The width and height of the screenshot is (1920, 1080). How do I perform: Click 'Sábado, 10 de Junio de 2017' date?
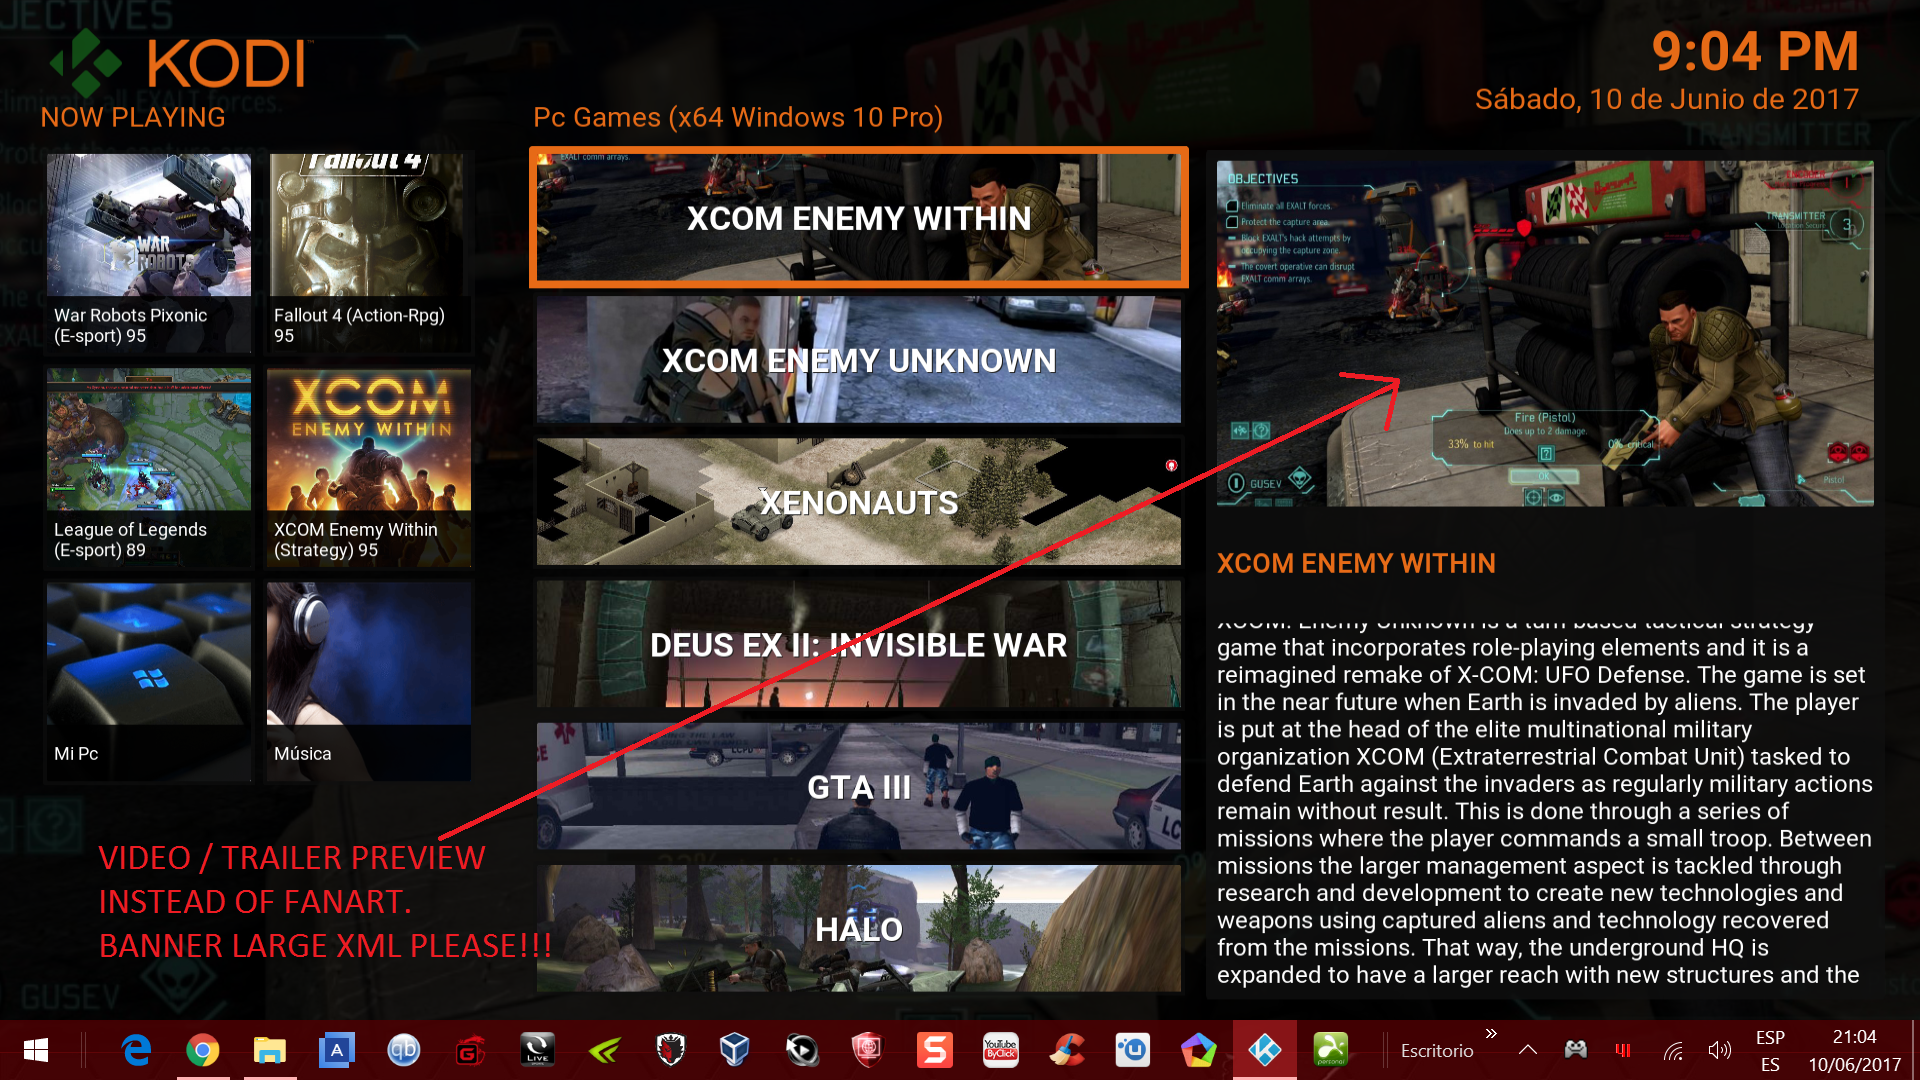click(1666, 99)
